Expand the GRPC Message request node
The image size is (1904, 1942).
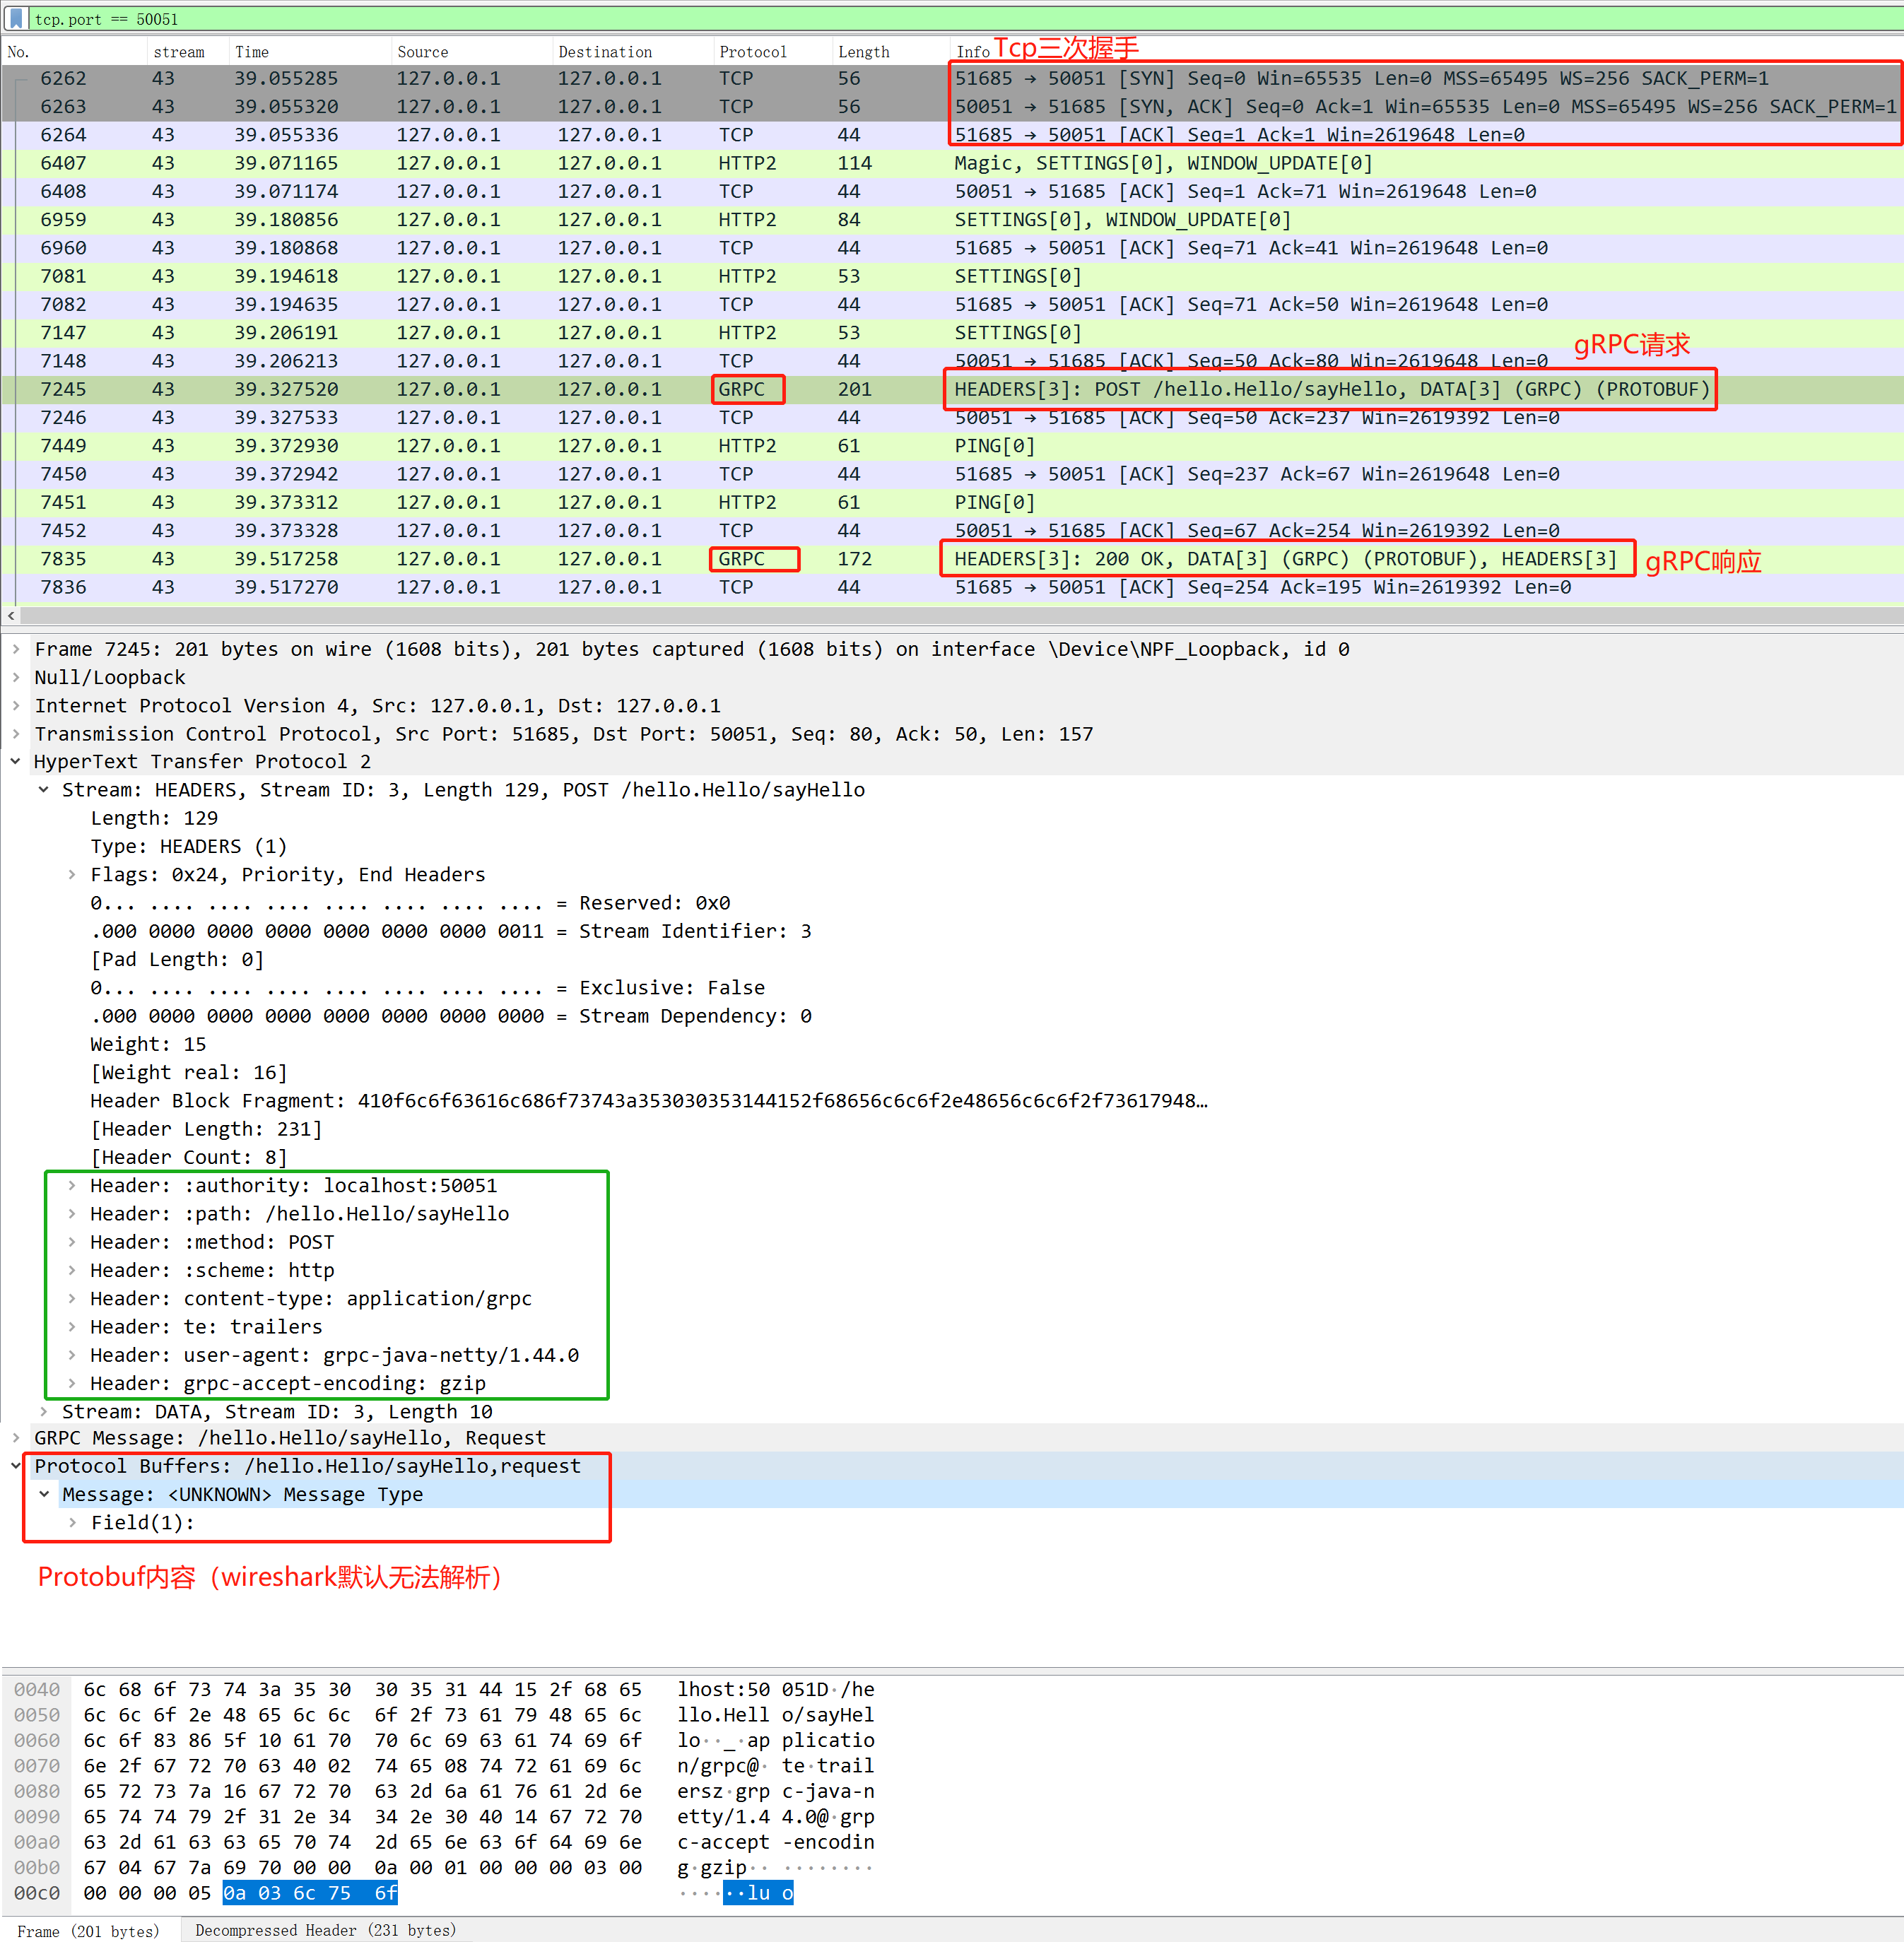[16, 1438]
